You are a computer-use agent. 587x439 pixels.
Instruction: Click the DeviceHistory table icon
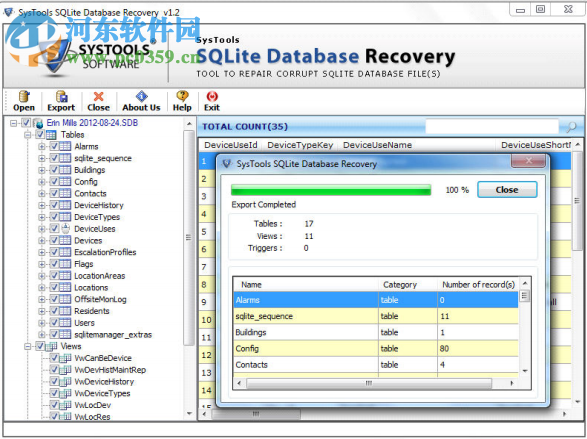(x=65, y=205)
